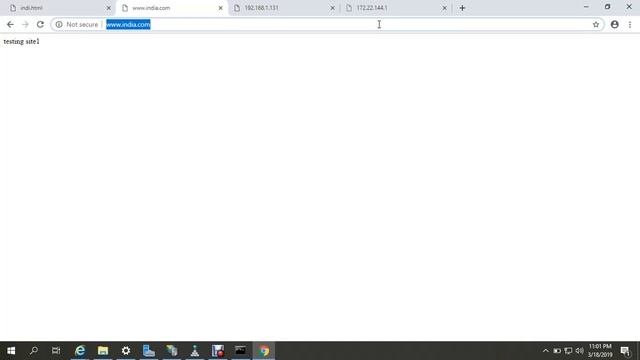Switch to Chrome on the taskbar
Image resolution: width=640 pixels, height=360 pixels.
pyautogui.click(x=264, y=351)
